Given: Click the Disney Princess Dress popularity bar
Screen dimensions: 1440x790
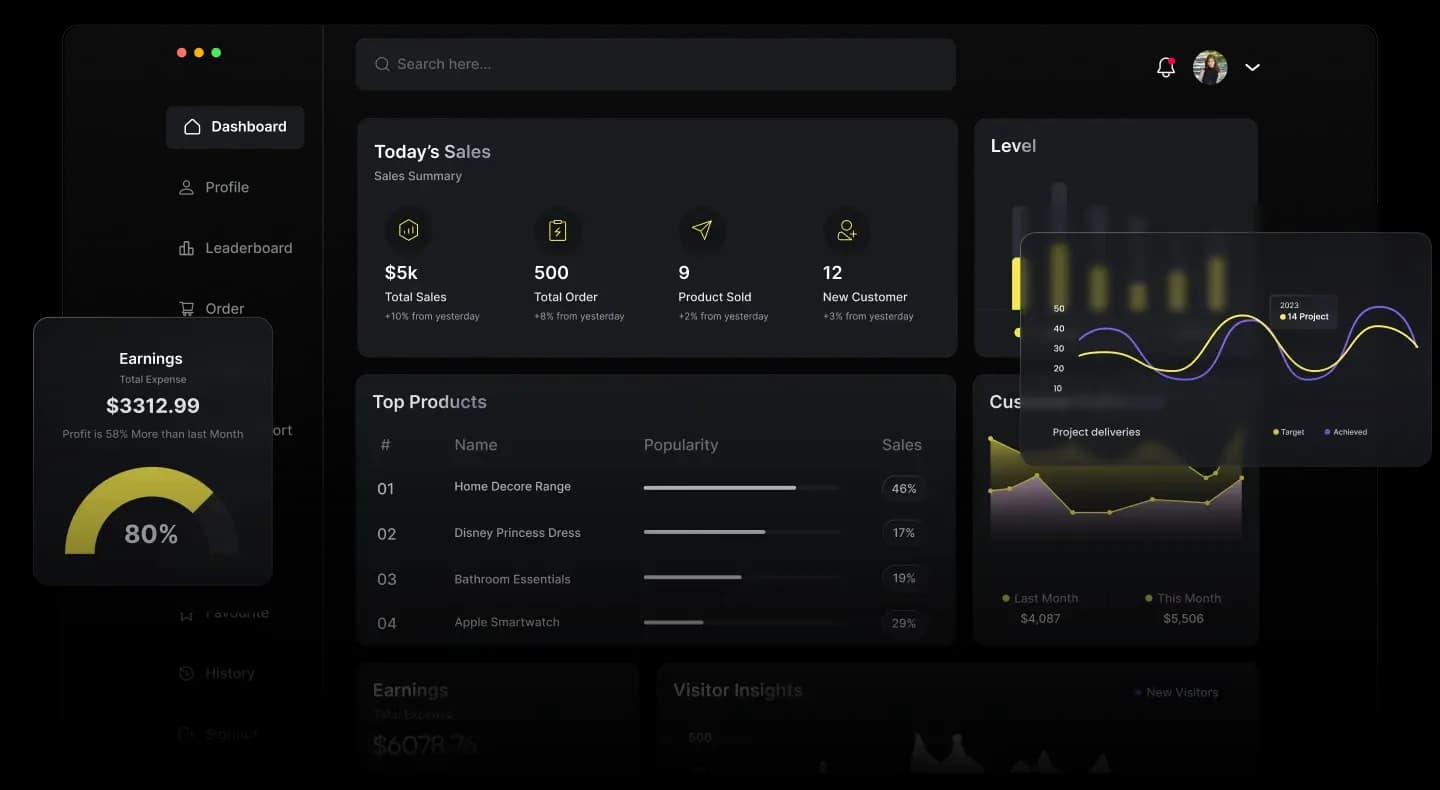Looking at the screenshot, I should 741,532.
